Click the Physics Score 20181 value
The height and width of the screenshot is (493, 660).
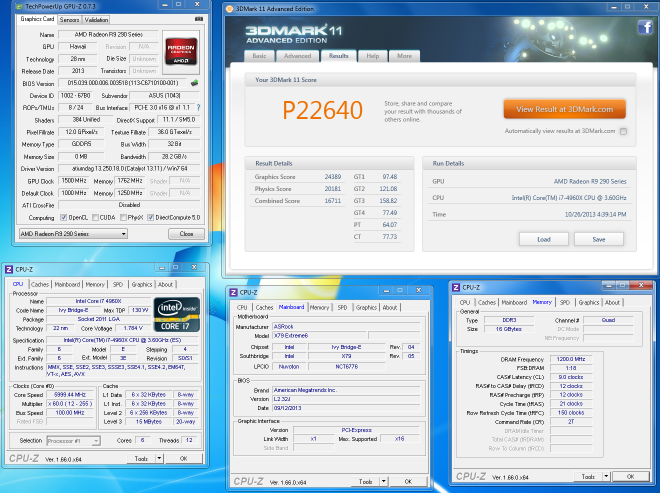click(333, 189)
